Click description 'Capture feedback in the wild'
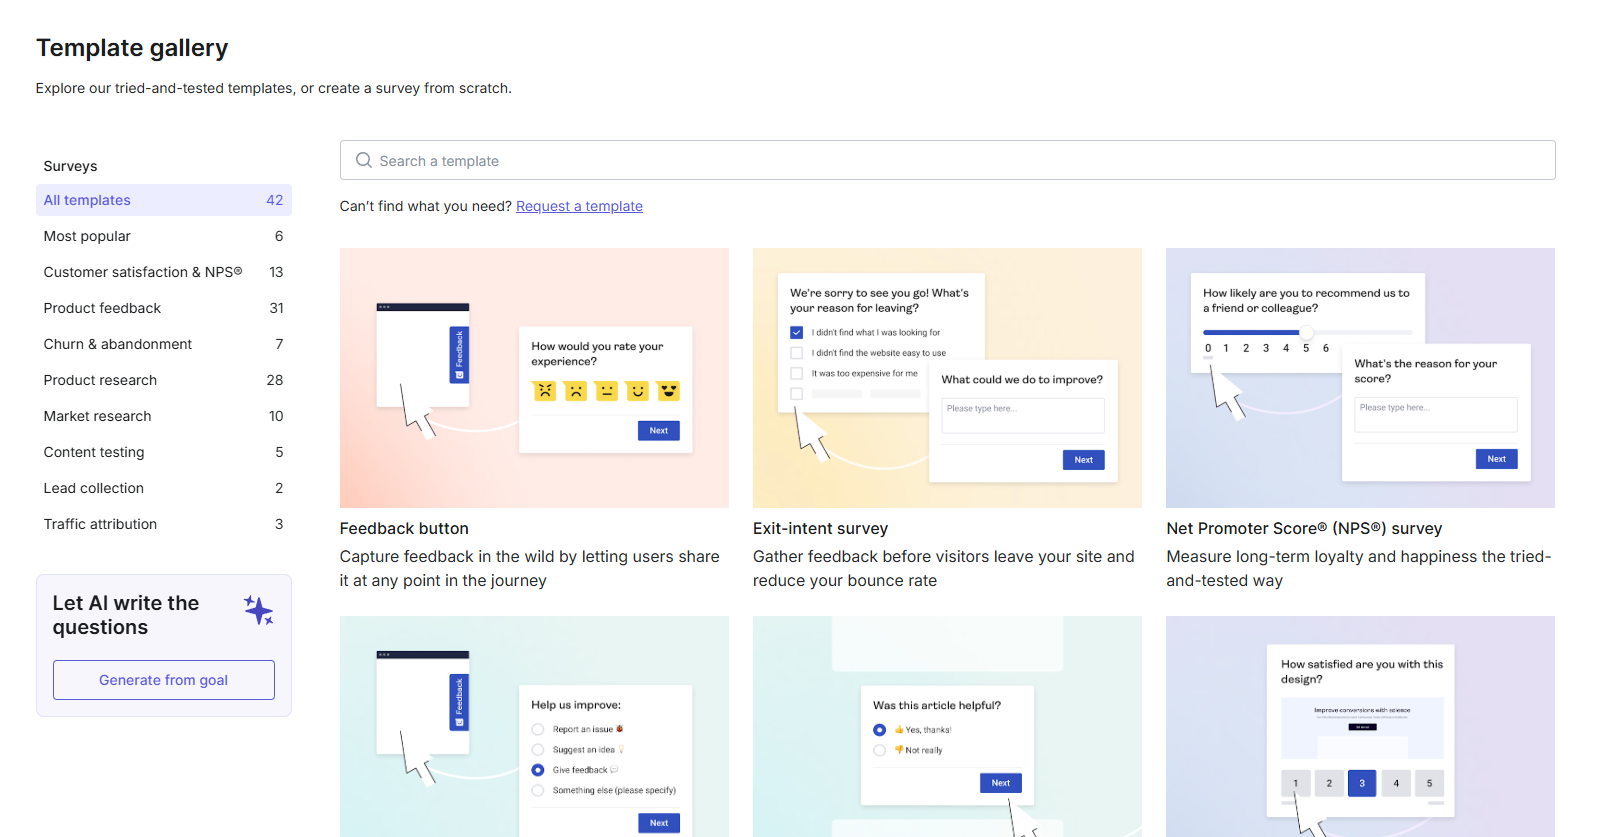The height and width of the screenshot is (837, 1609). click(530, 568)
